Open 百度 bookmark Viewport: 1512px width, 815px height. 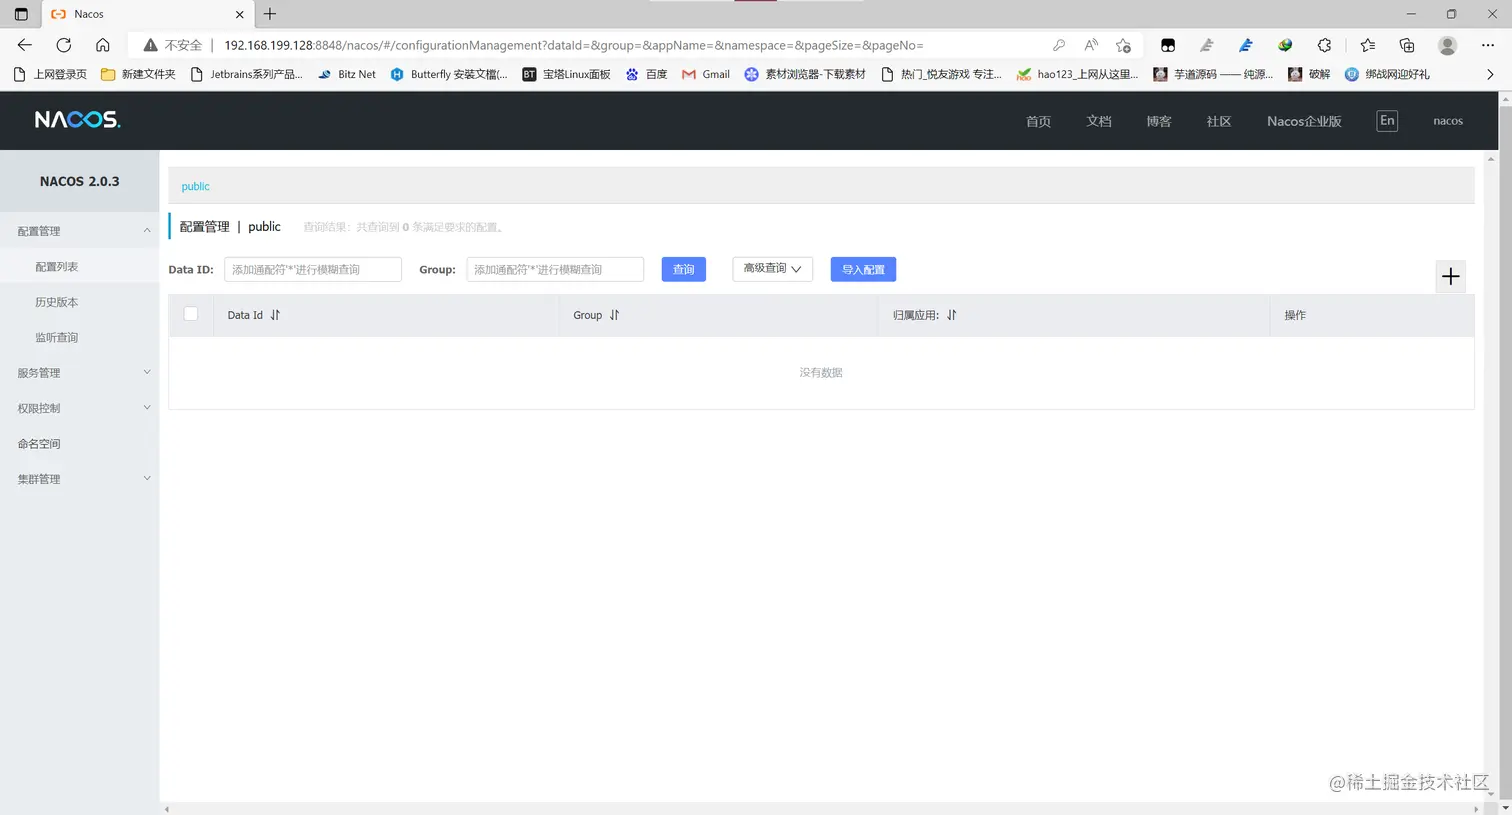[x=646, y=74]
